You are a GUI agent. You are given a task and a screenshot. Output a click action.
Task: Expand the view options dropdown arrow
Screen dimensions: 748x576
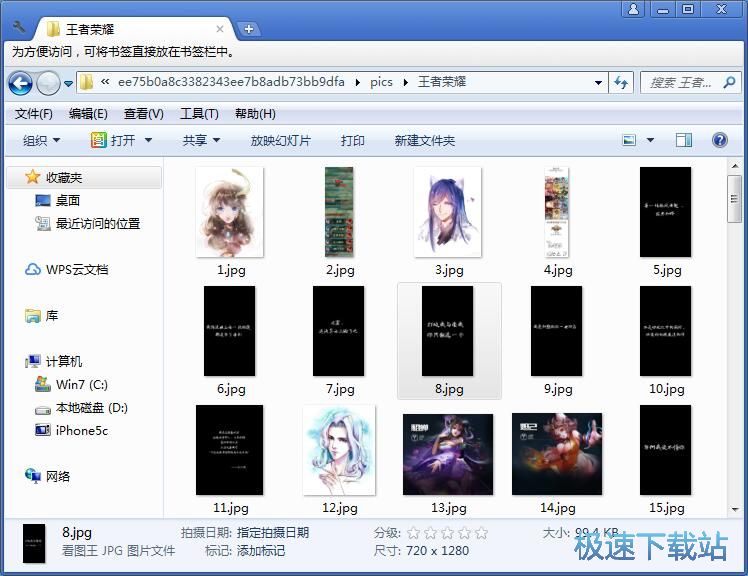650,140
